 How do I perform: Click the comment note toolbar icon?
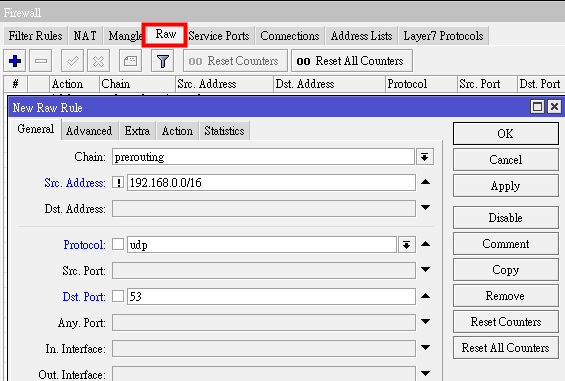coord(130,61)
